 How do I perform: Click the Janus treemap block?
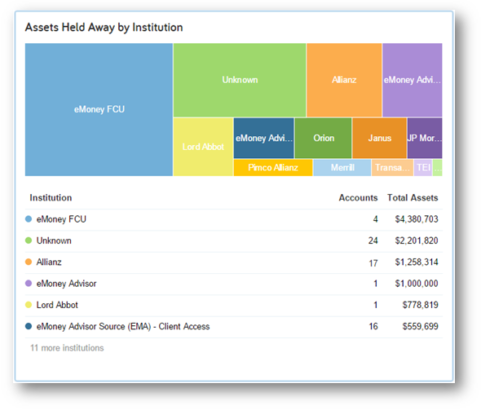(x=379, y=138)
